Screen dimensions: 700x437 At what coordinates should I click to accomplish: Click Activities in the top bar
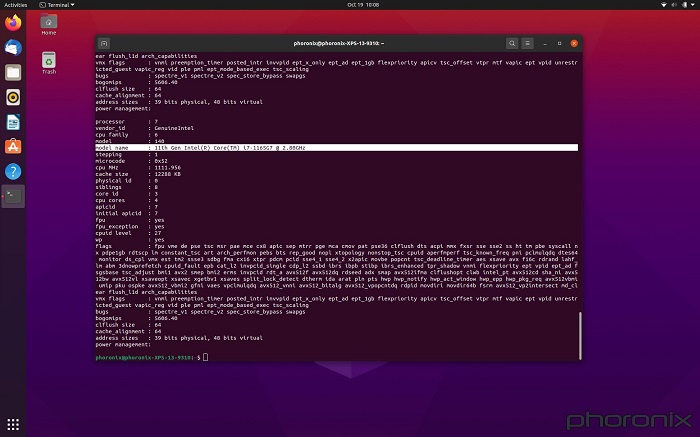click(17, 4)
